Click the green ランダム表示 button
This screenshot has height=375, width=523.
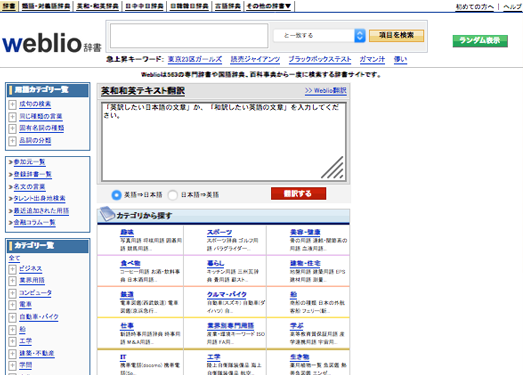480,41
